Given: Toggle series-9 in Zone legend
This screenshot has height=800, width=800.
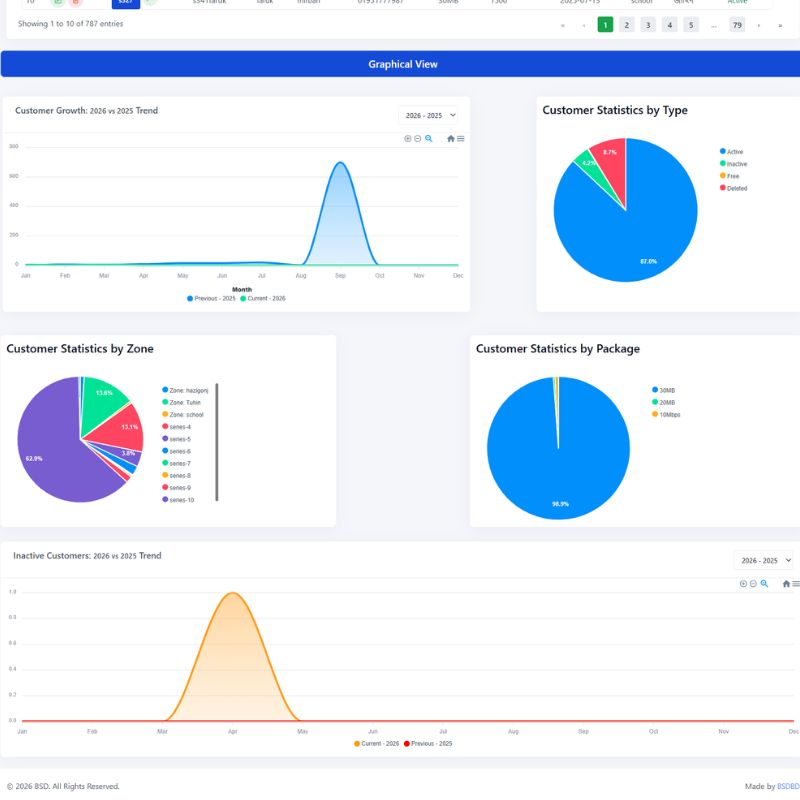Looking at the screenshot, I should tap(177, 488).
